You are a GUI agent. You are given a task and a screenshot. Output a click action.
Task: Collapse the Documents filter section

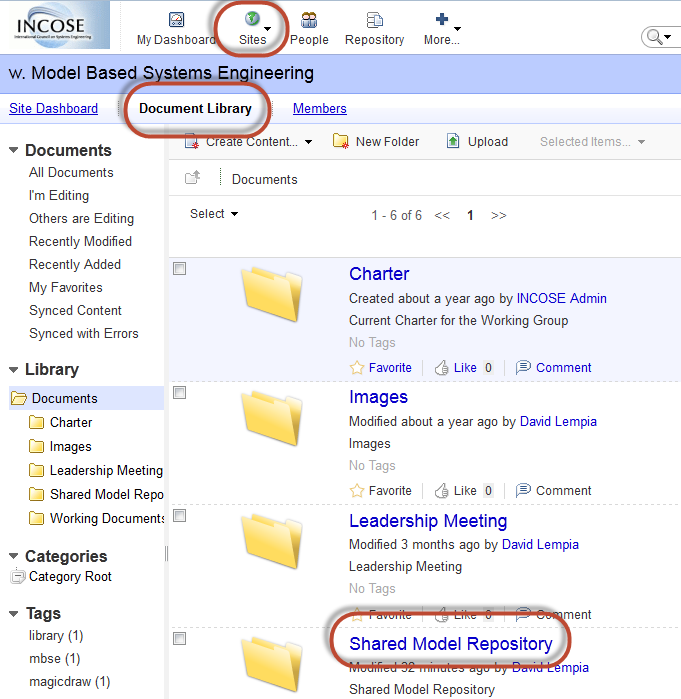tap(14, 150)
